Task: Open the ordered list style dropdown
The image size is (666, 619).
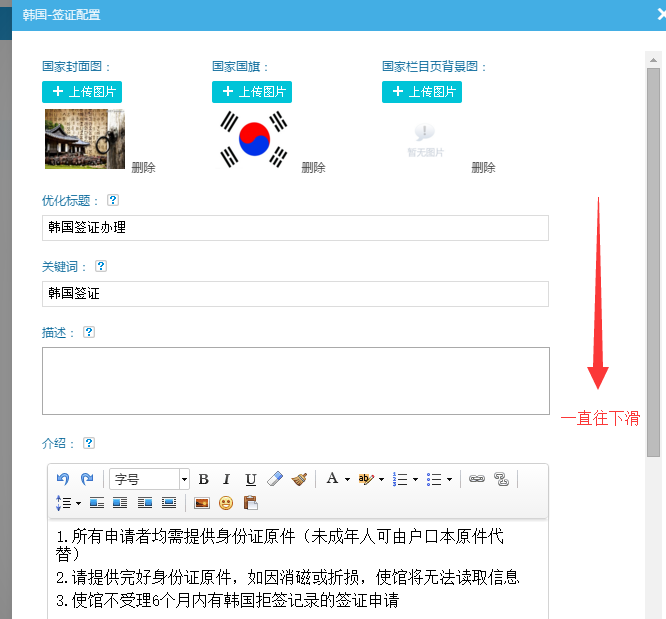Action: pyautogui.click(x=415, y=480)
